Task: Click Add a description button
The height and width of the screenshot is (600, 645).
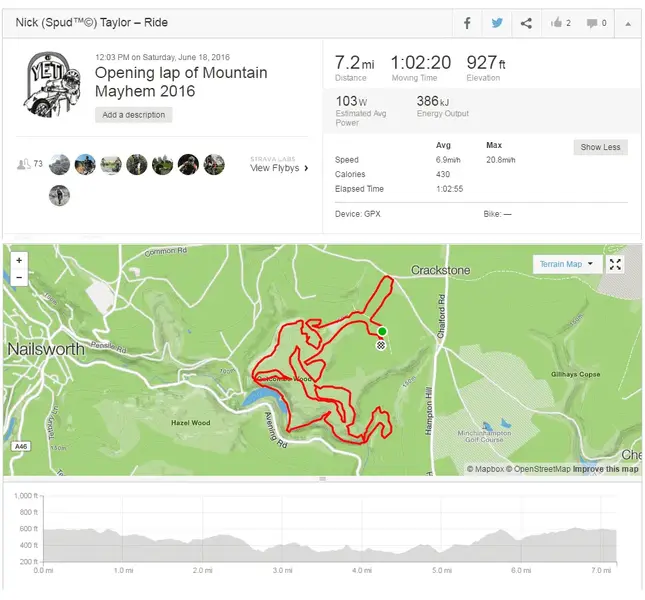Action: [134, 115]
